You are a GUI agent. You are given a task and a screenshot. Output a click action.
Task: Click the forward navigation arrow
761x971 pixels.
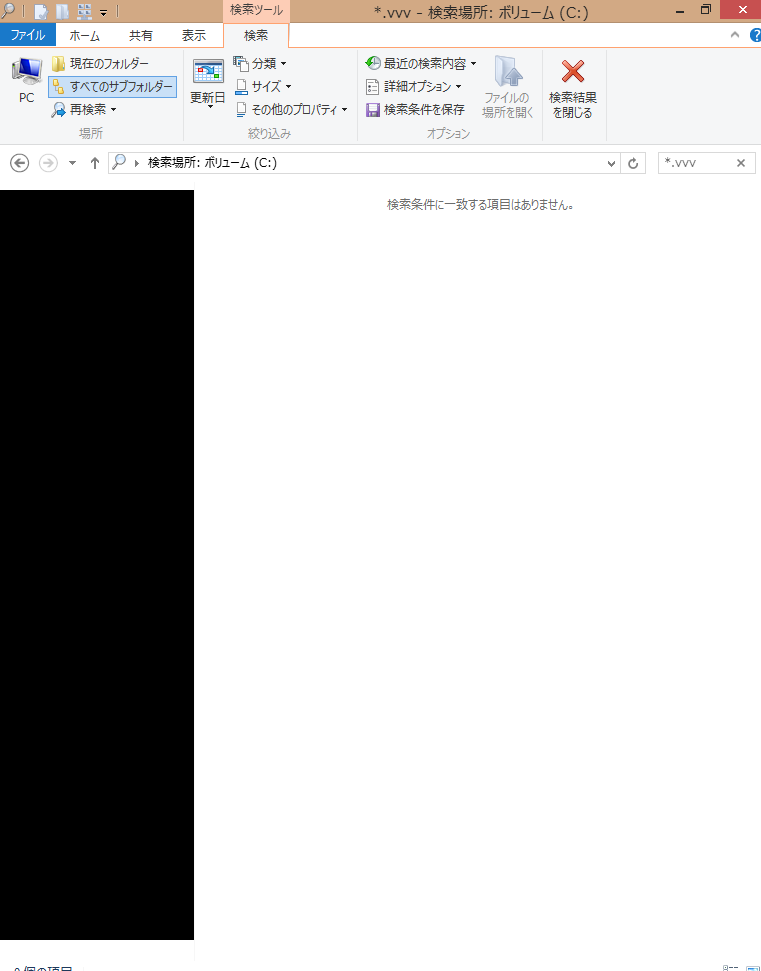(x=48, y=163)
